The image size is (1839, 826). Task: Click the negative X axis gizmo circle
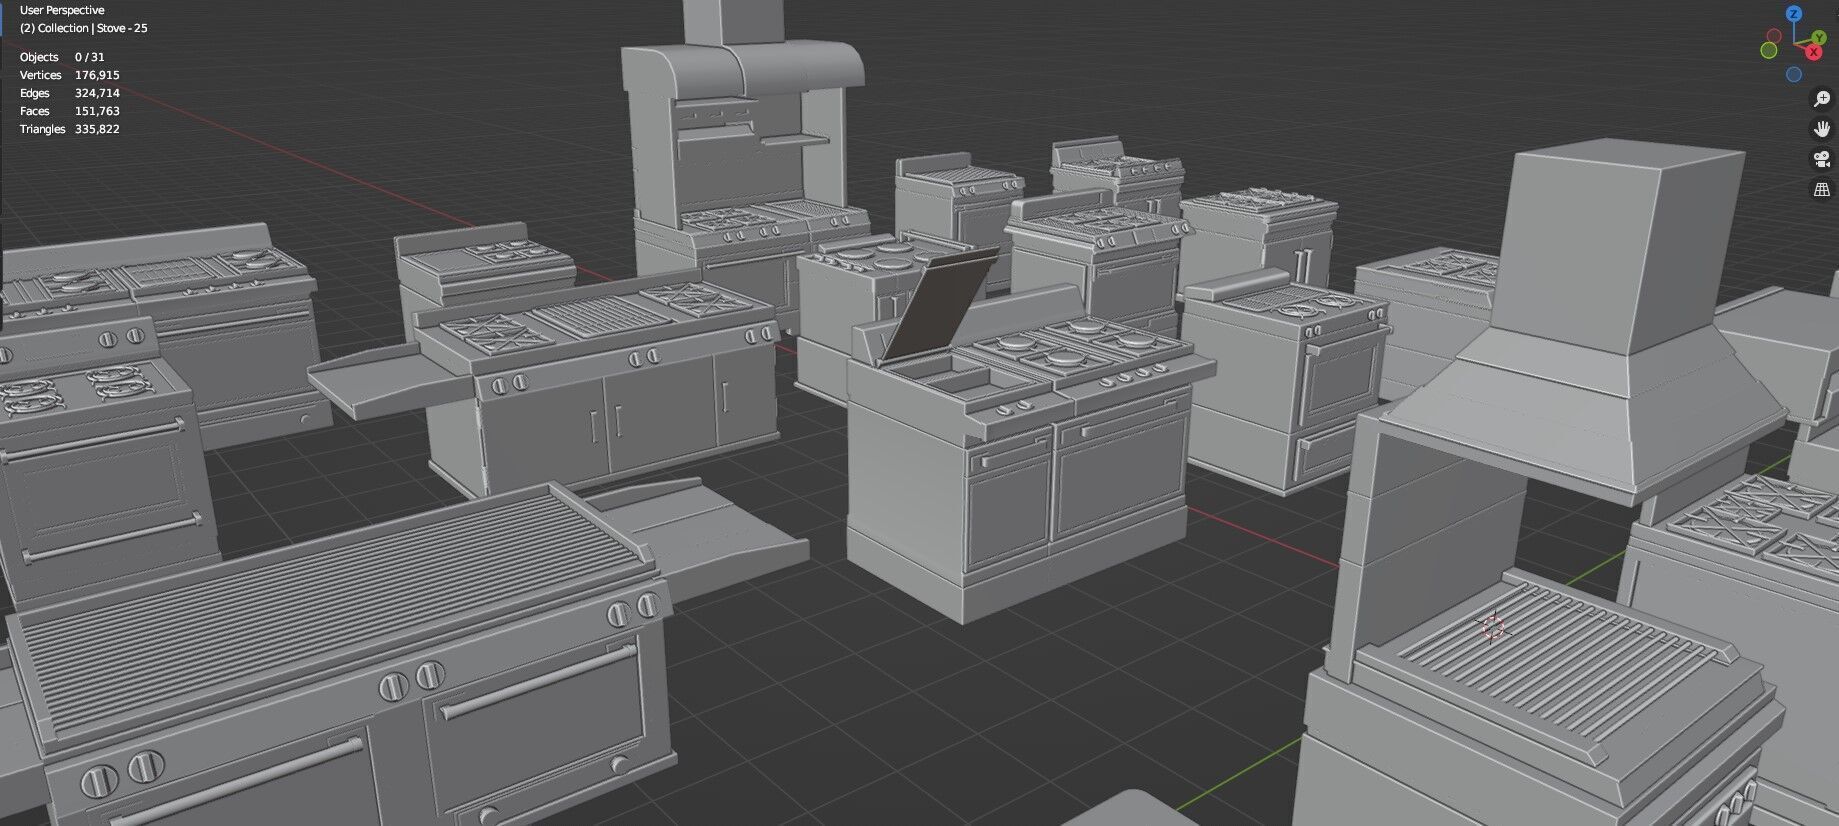1774,35
